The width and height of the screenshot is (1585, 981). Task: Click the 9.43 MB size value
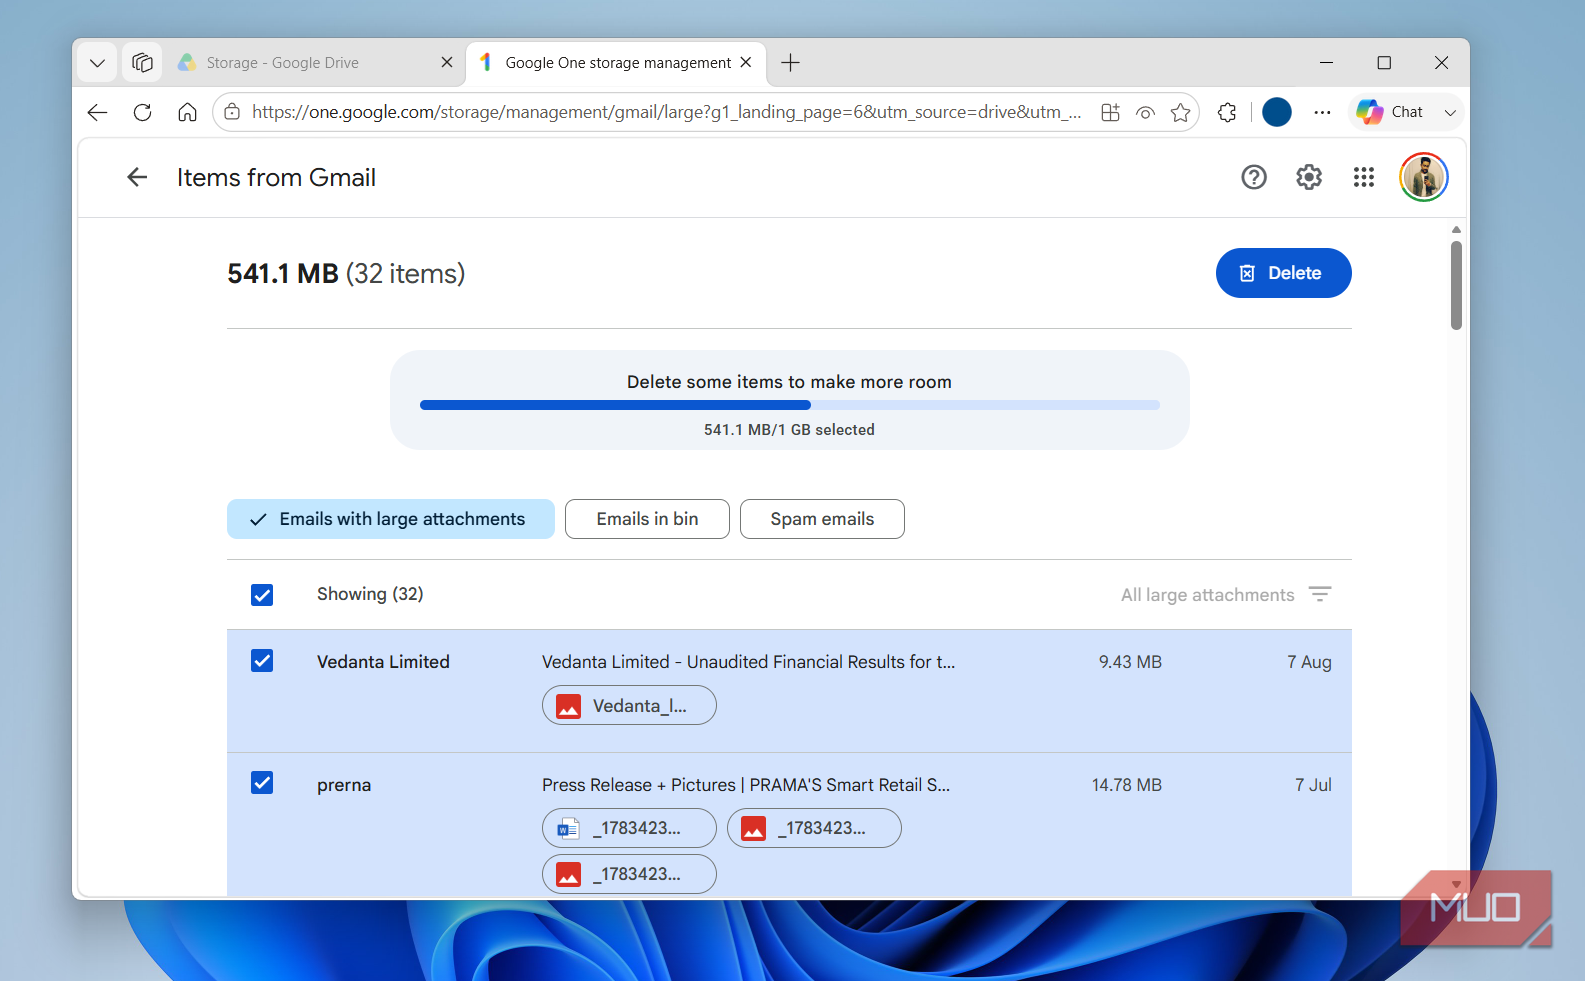click(1130, 662)
